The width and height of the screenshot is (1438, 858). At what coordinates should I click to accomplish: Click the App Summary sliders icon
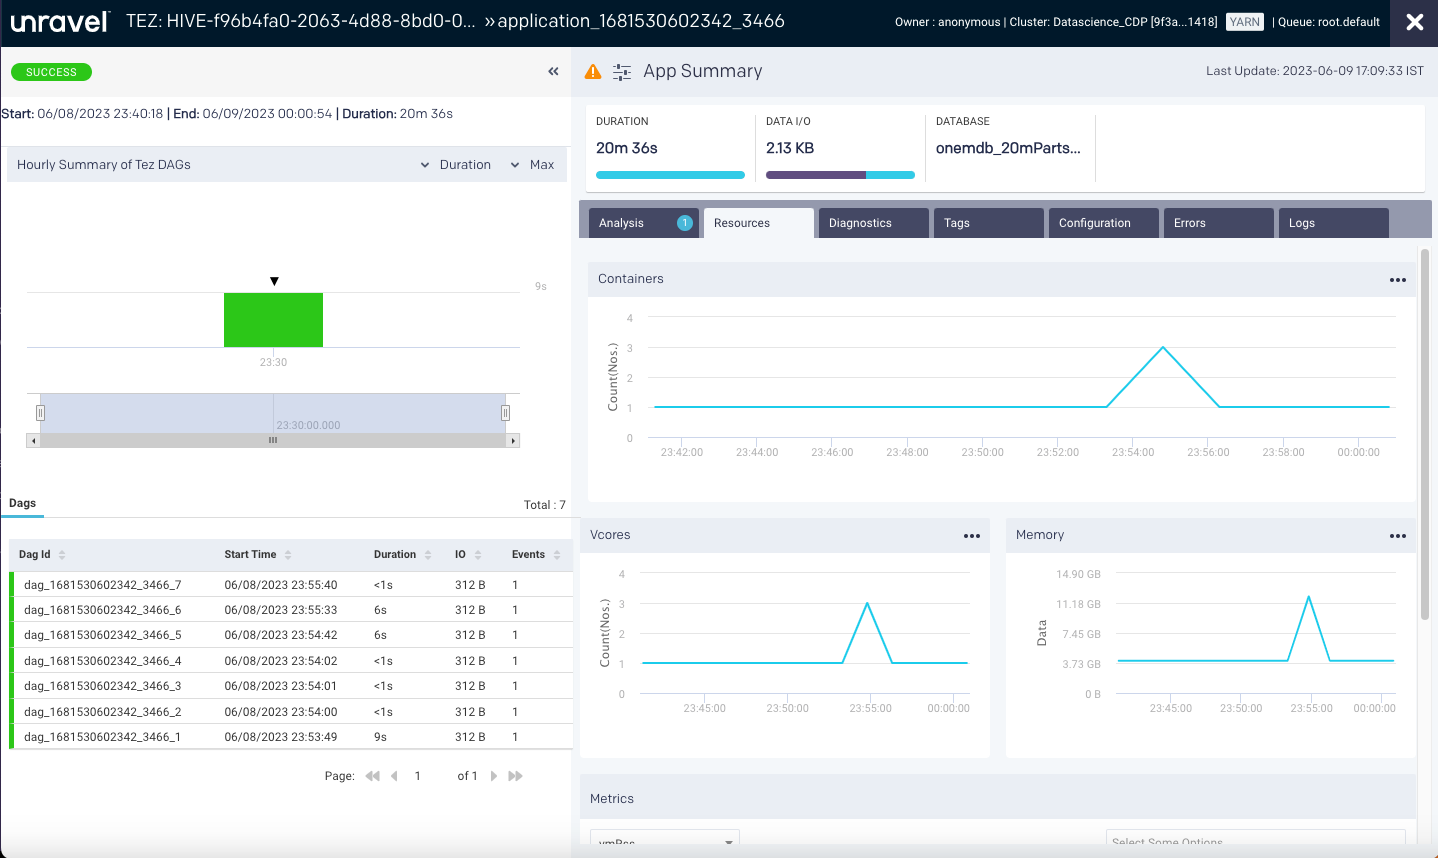tap(622, 72)
